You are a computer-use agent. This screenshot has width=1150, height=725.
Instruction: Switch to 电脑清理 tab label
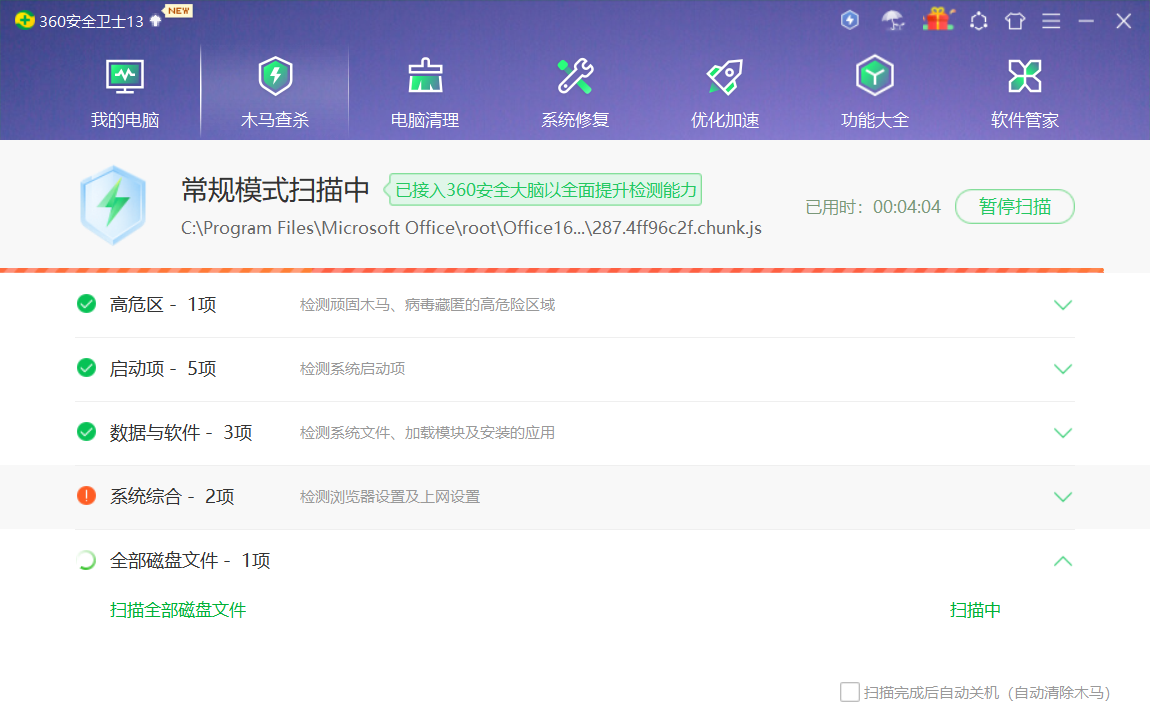point(425,120)
